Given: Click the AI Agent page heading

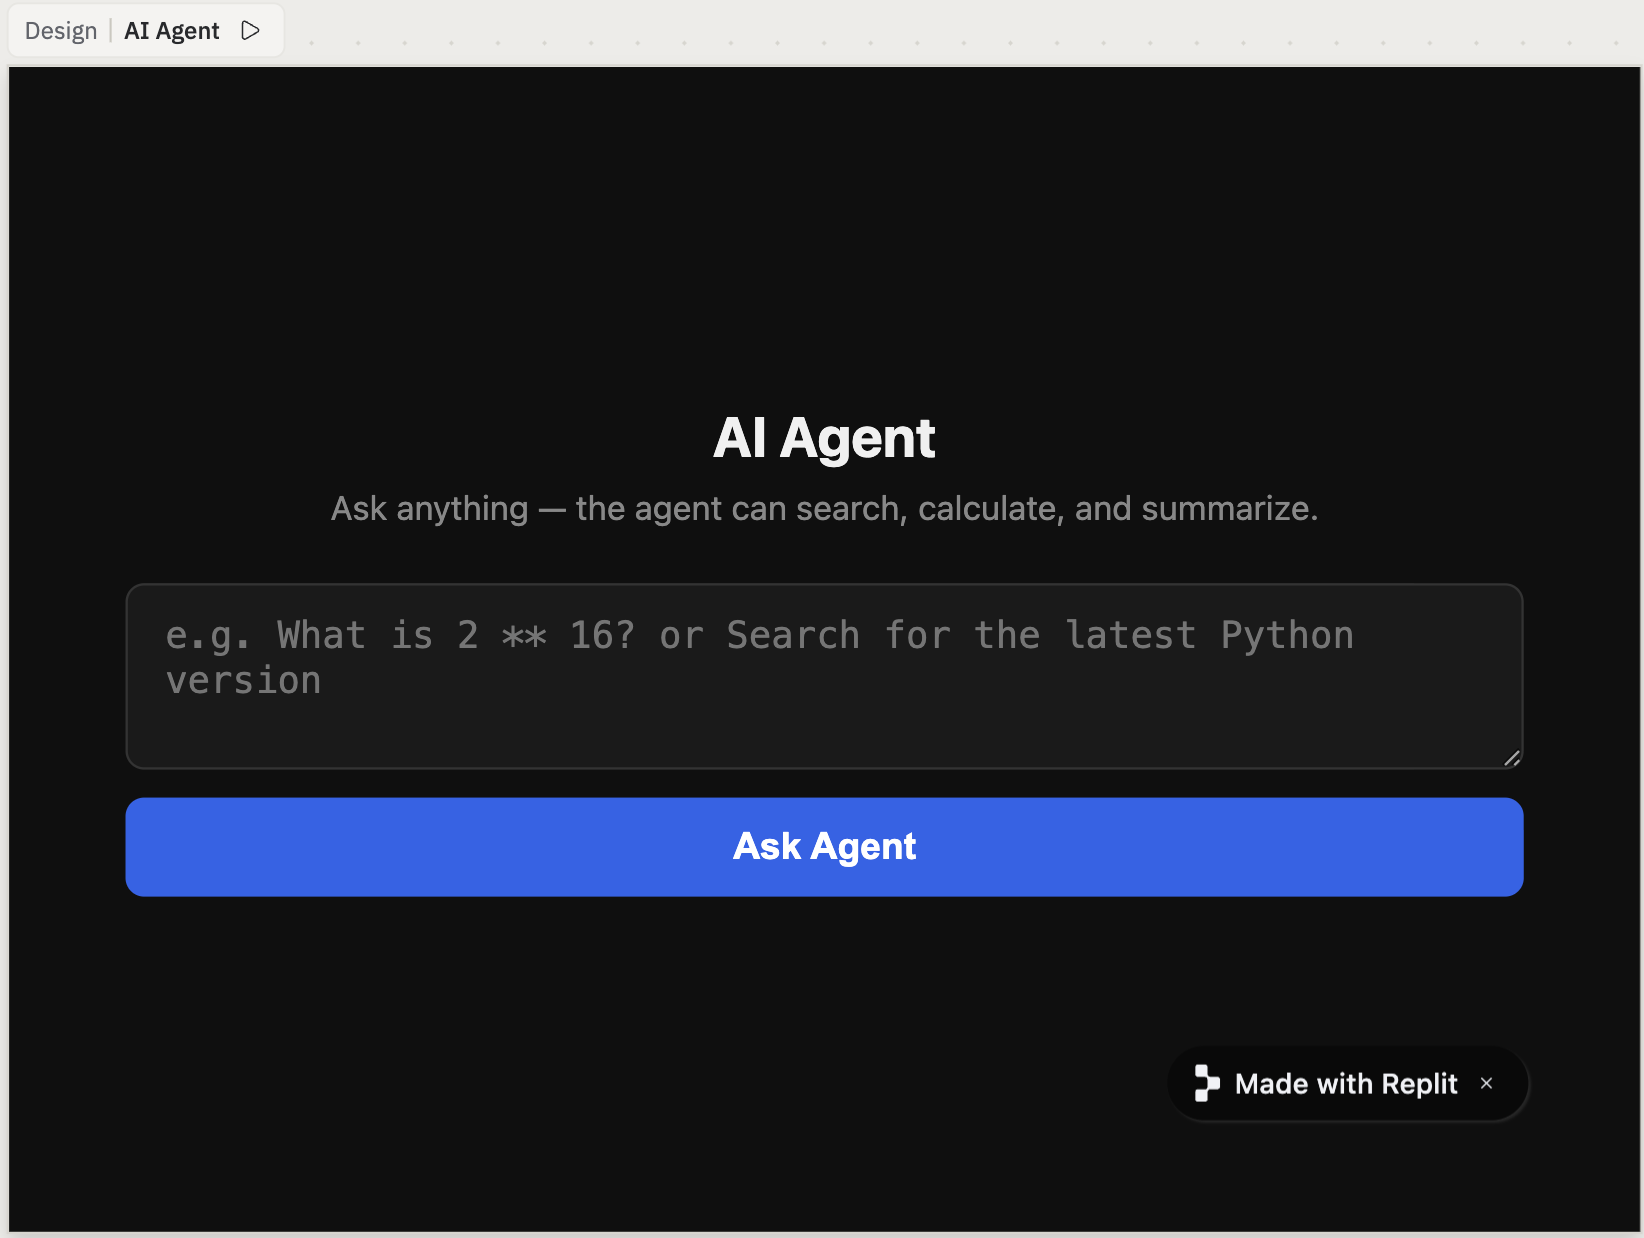Looking at the screenshot, I should pos(823,437).
